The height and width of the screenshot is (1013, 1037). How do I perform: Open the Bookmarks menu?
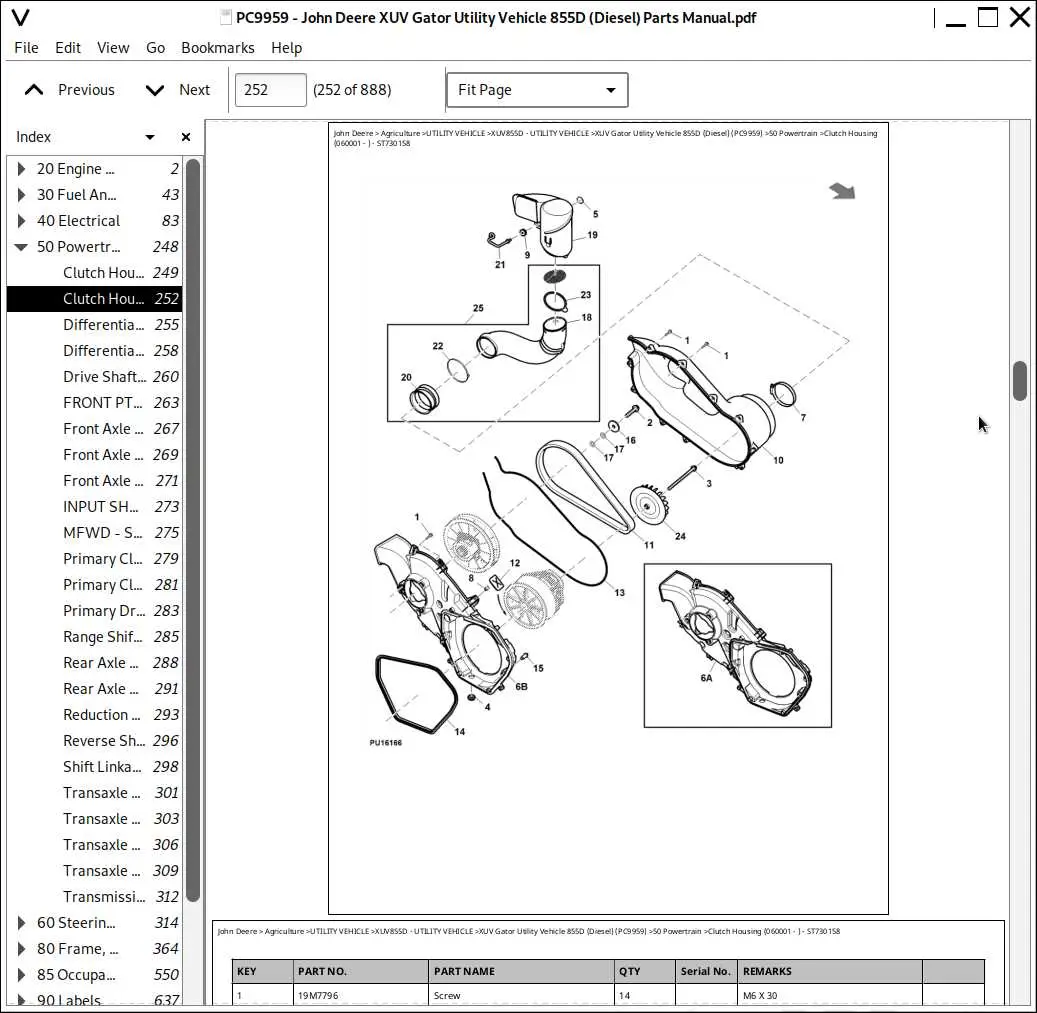(218, 48)
